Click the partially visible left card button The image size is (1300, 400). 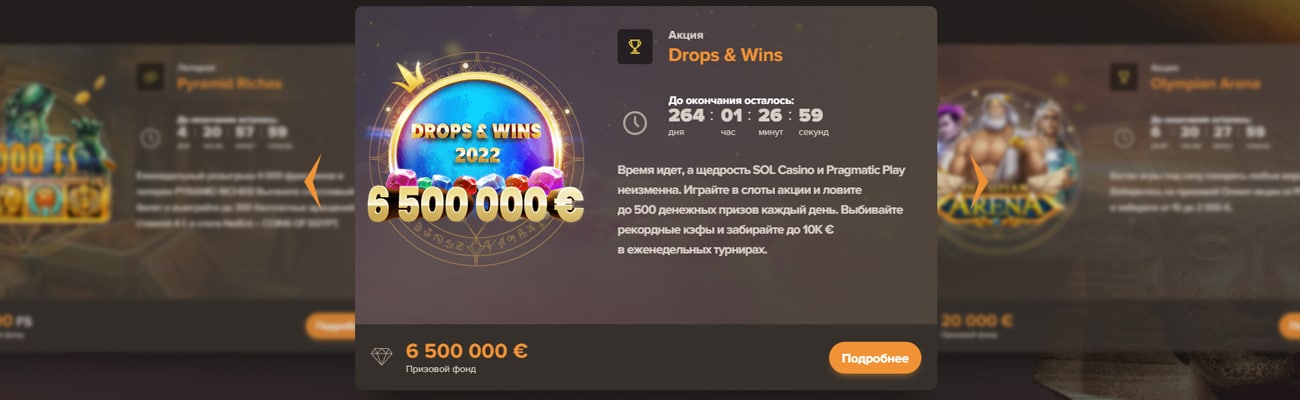point(329,326)
